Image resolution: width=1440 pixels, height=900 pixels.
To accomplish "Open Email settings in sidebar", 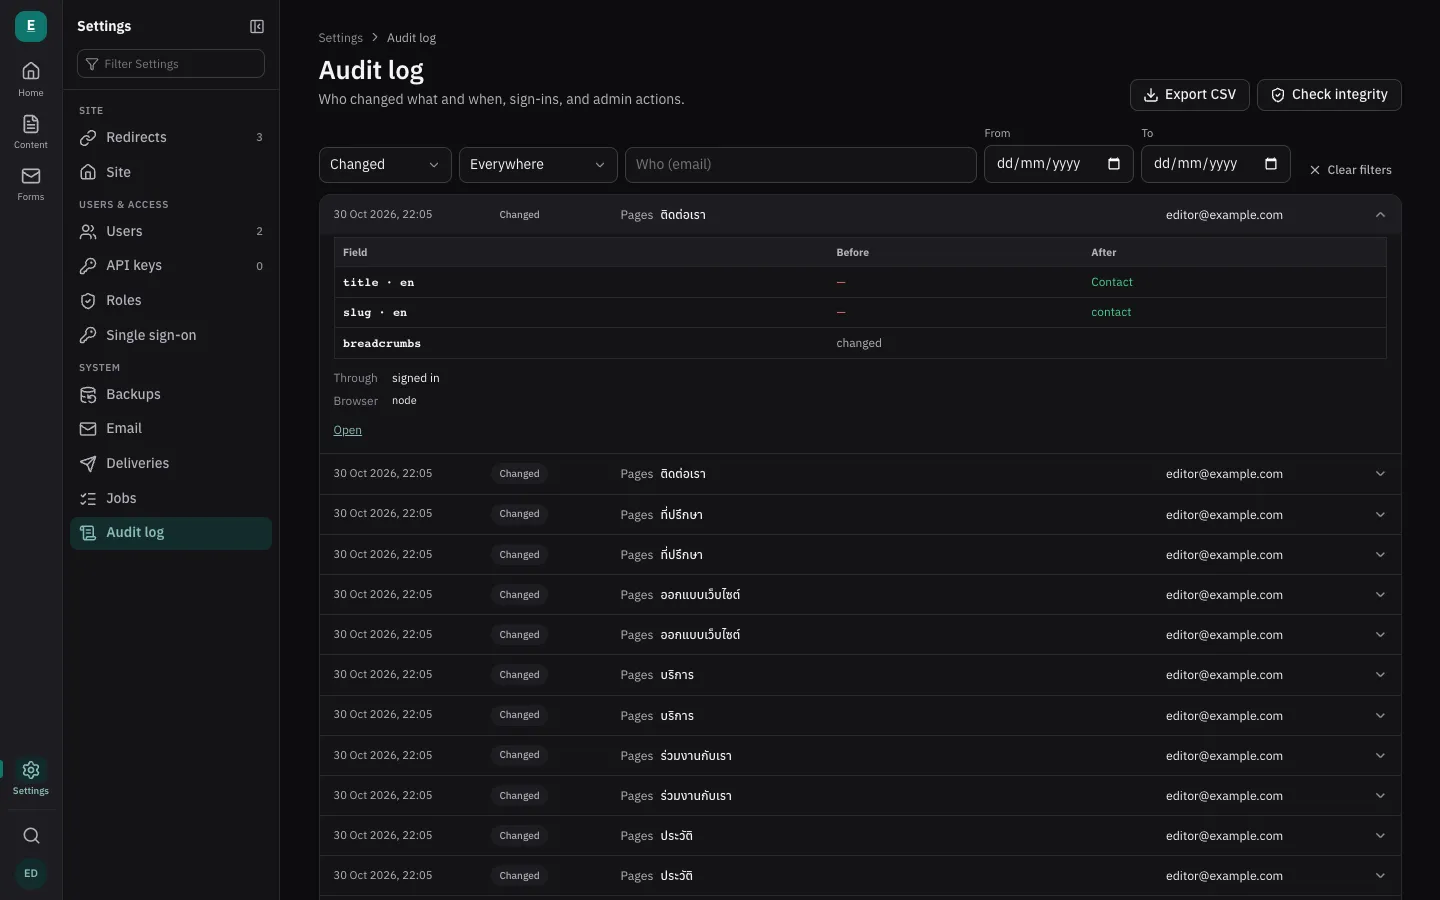I will pos(171,429).
